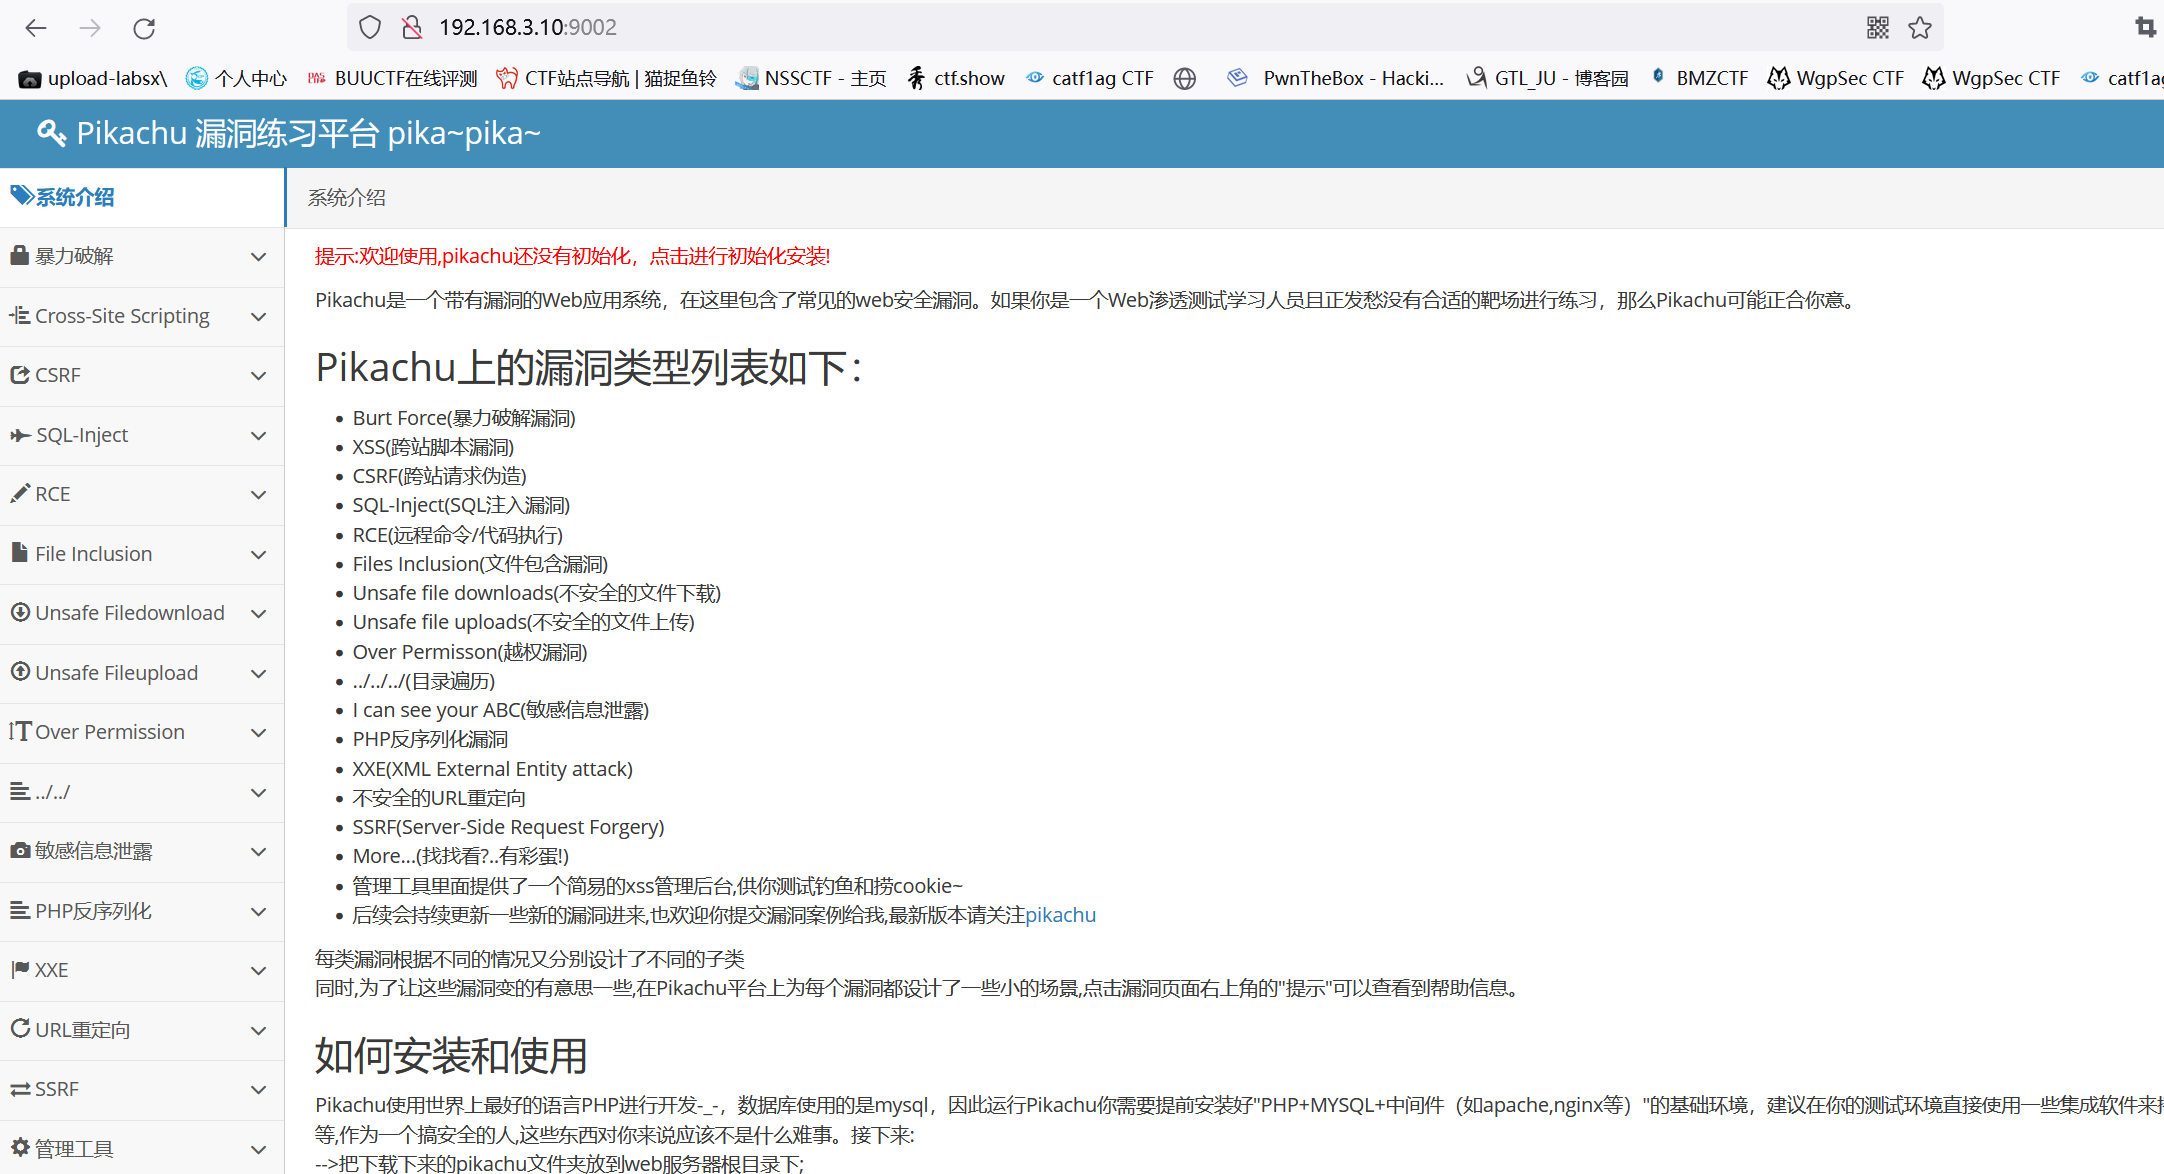Open the BMZCTF bookmark
Screen dimensions: 2164x1174
point(1699,78)
